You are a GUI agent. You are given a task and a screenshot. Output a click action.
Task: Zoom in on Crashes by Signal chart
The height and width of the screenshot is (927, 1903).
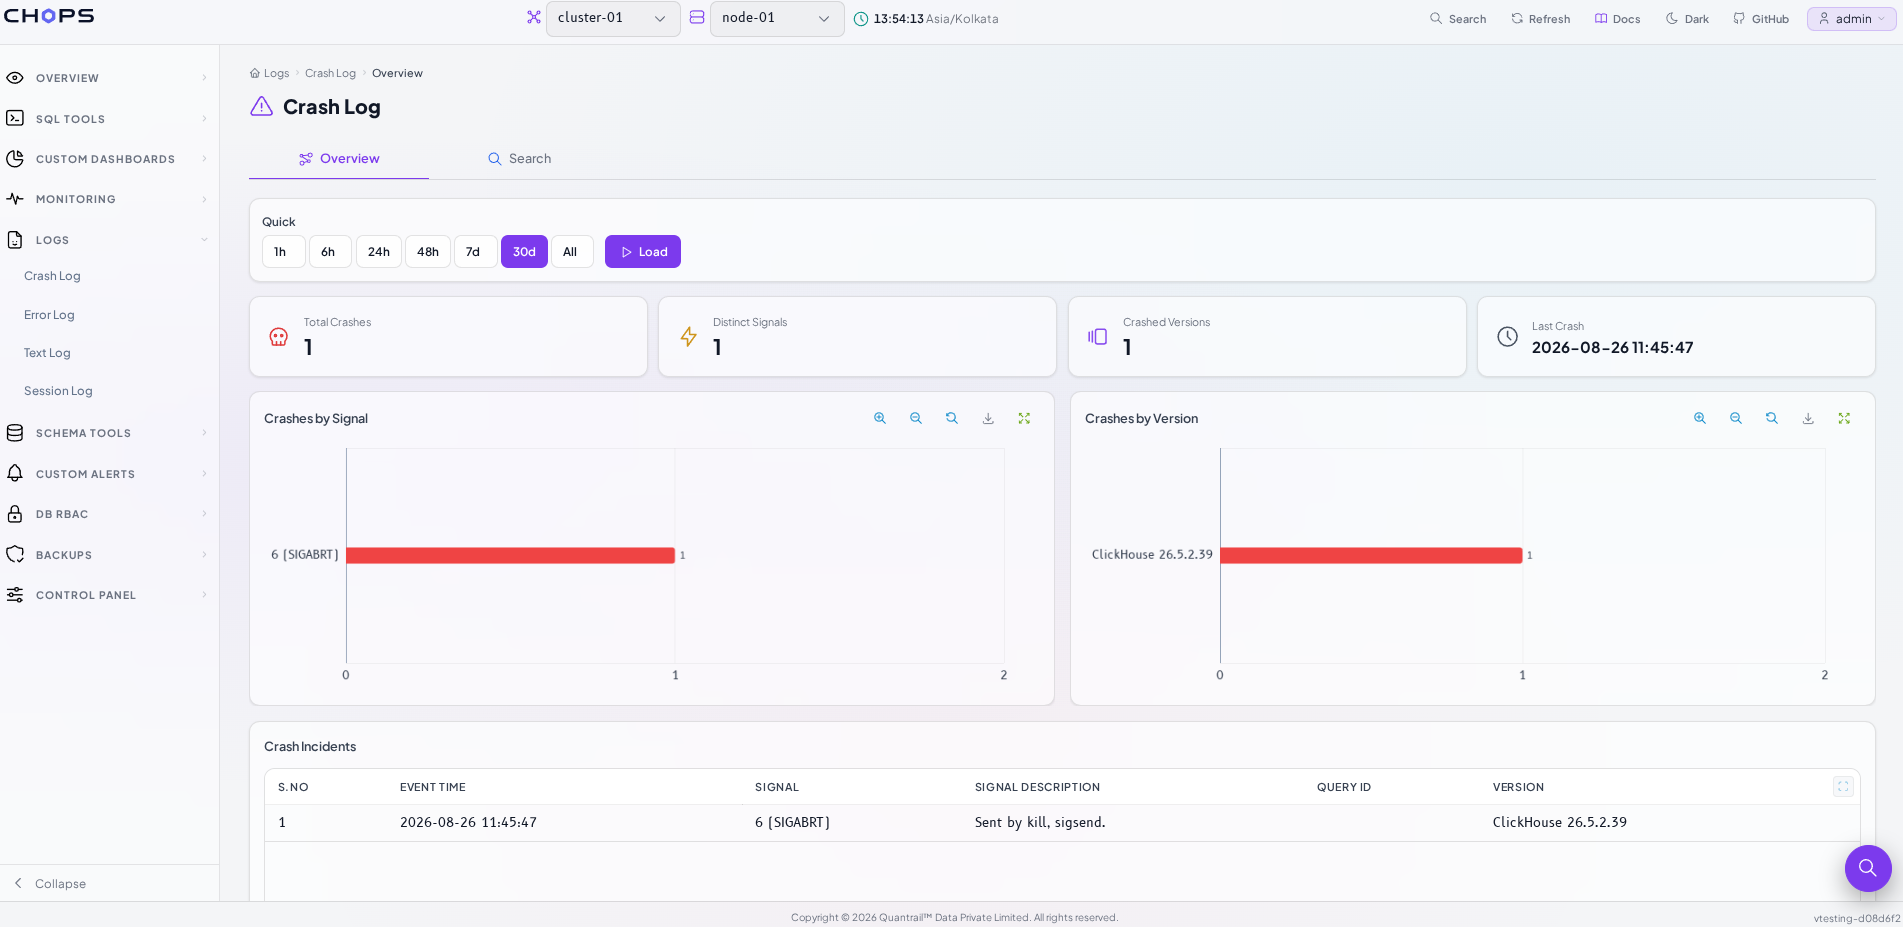[880, 418]
